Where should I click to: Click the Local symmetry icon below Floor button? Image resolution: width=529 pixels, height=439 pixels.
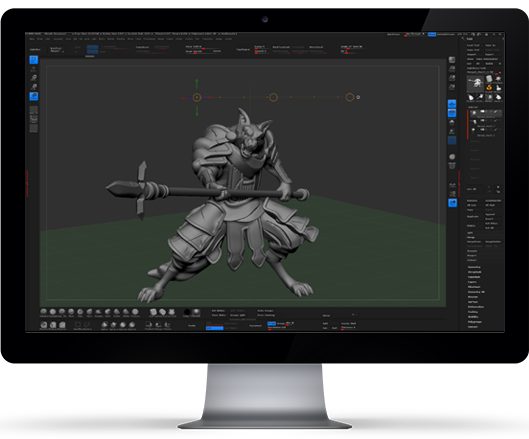click(x=452, y=122)
